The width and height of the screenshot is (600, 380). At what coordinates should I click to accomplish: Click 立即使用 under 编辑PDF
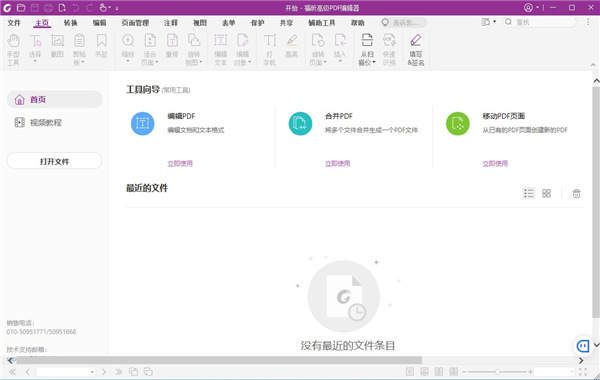[x=180, y=164]
